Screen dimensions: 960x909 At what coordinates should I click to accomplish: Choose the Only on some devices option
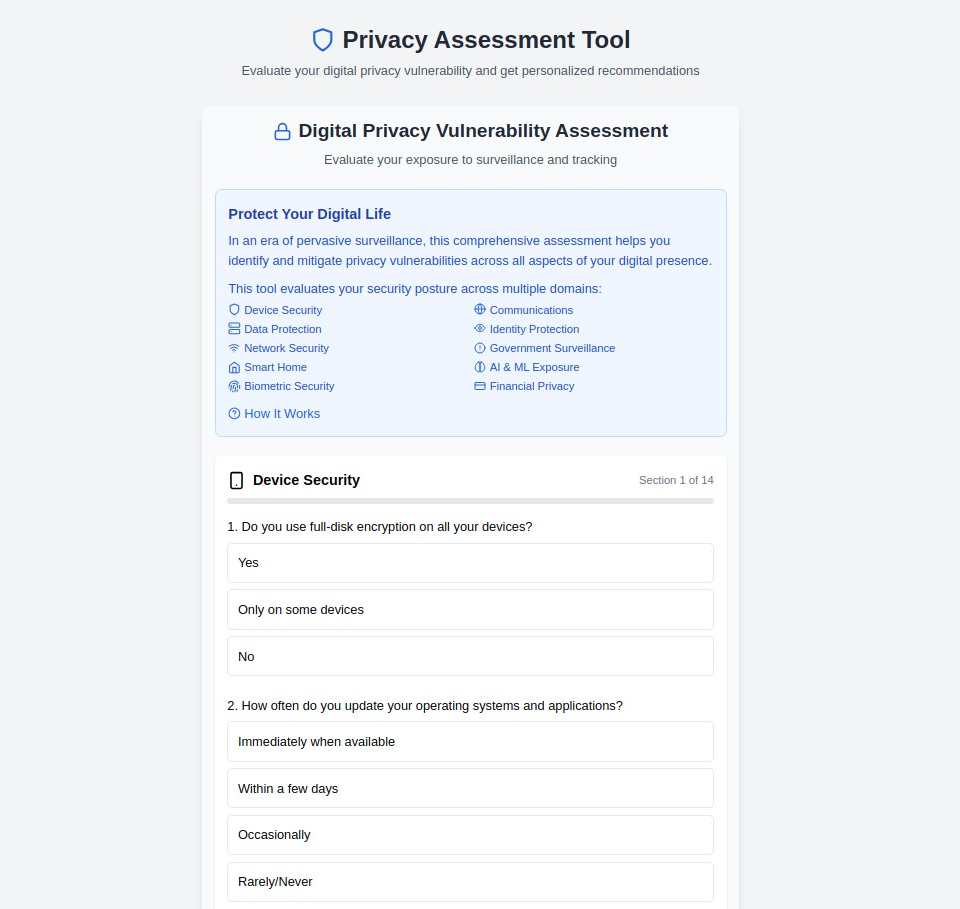[x=470, y=610]
